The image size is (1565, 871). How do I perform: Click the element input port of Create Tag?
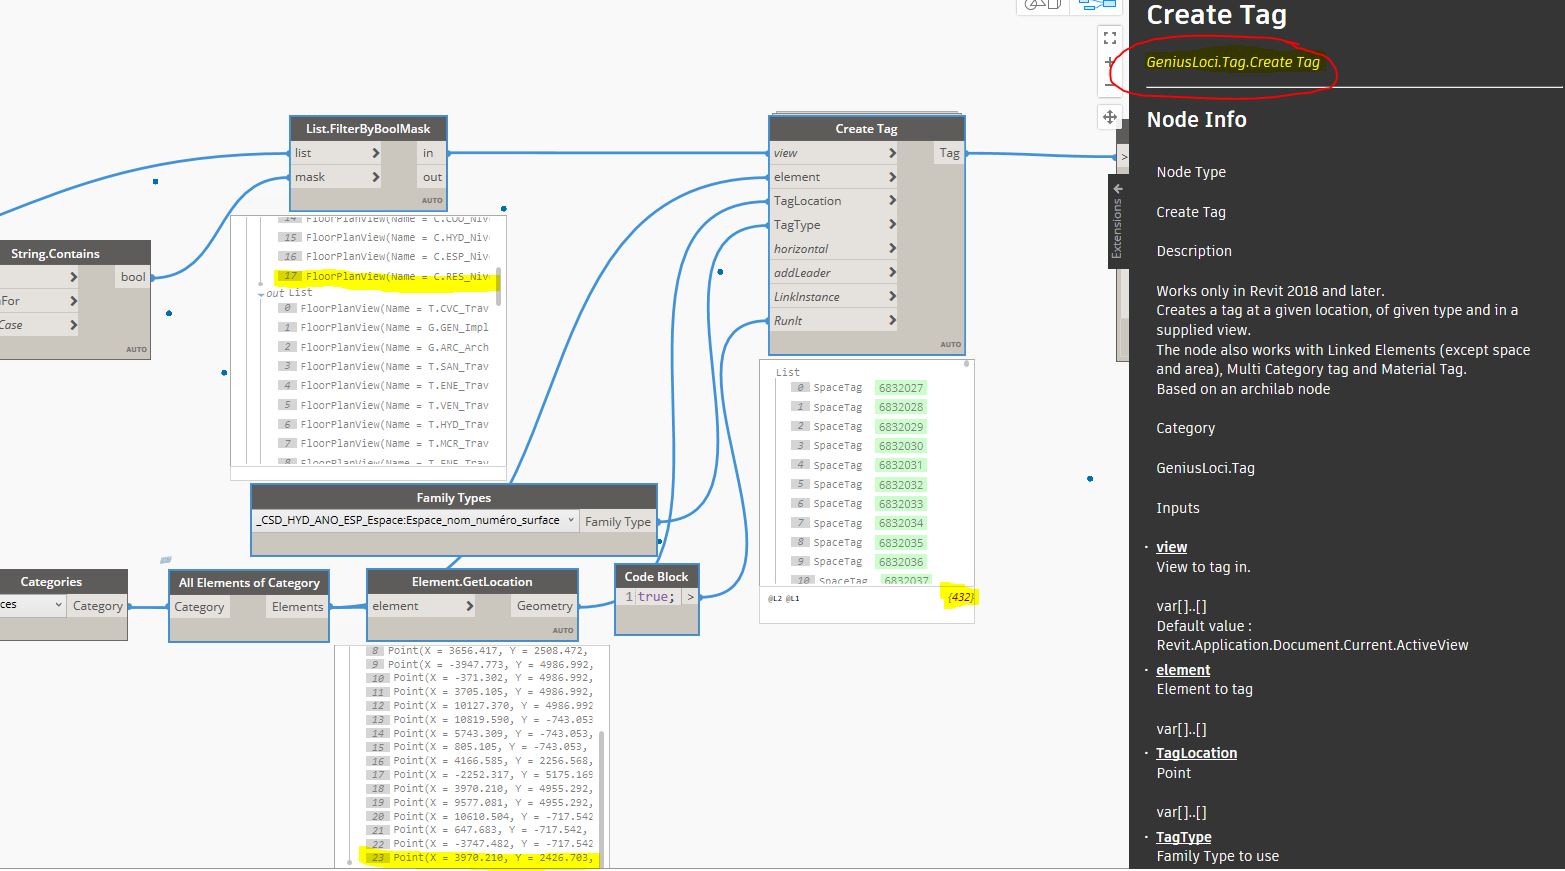pos(834,177)
